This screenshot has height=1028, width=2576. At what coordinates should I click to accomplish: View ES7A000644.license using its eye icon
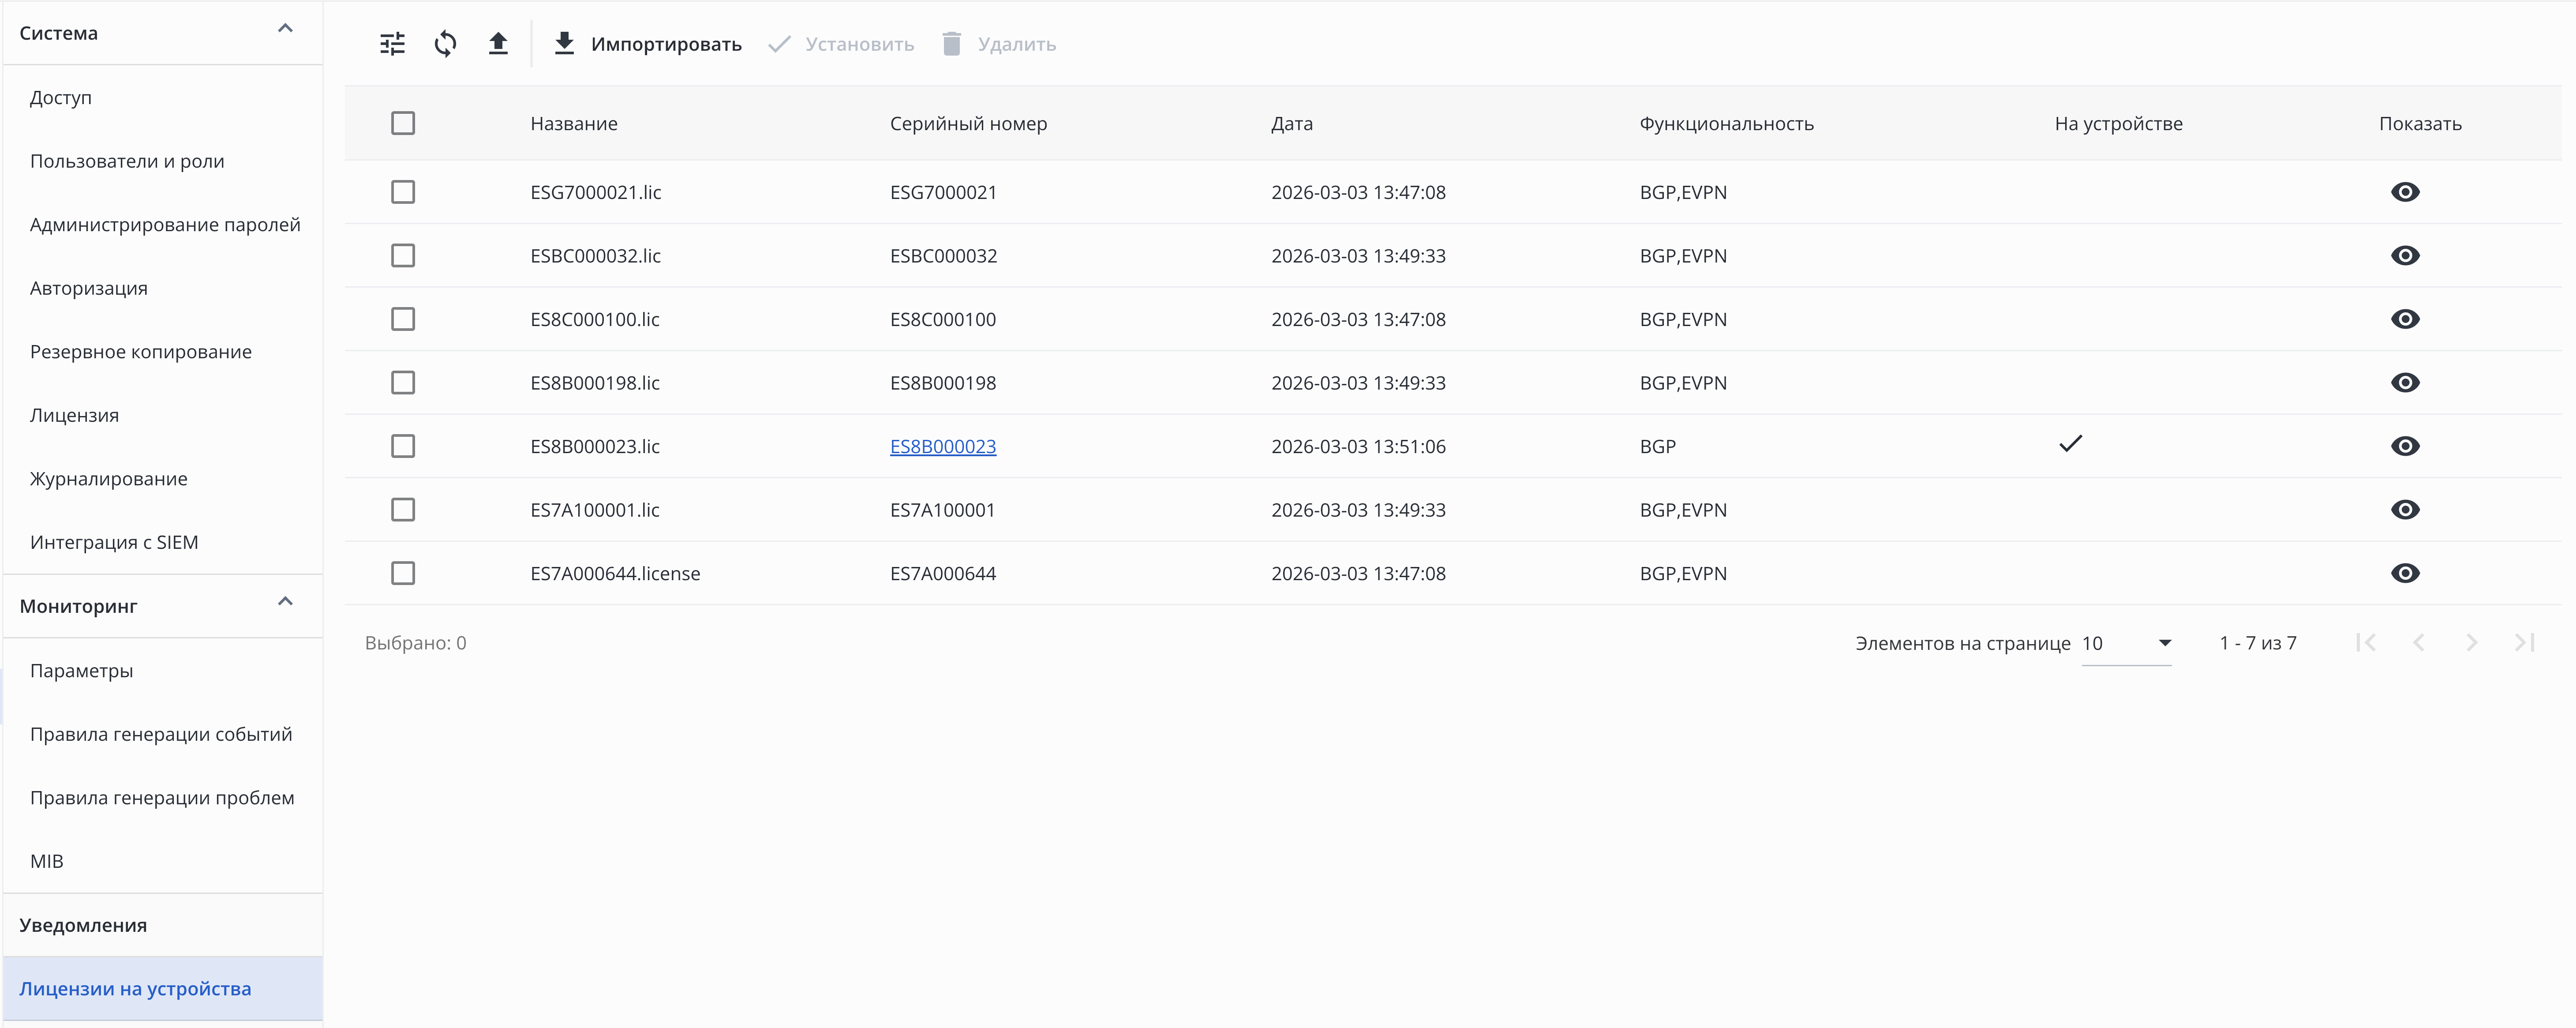pos(2404,573)
